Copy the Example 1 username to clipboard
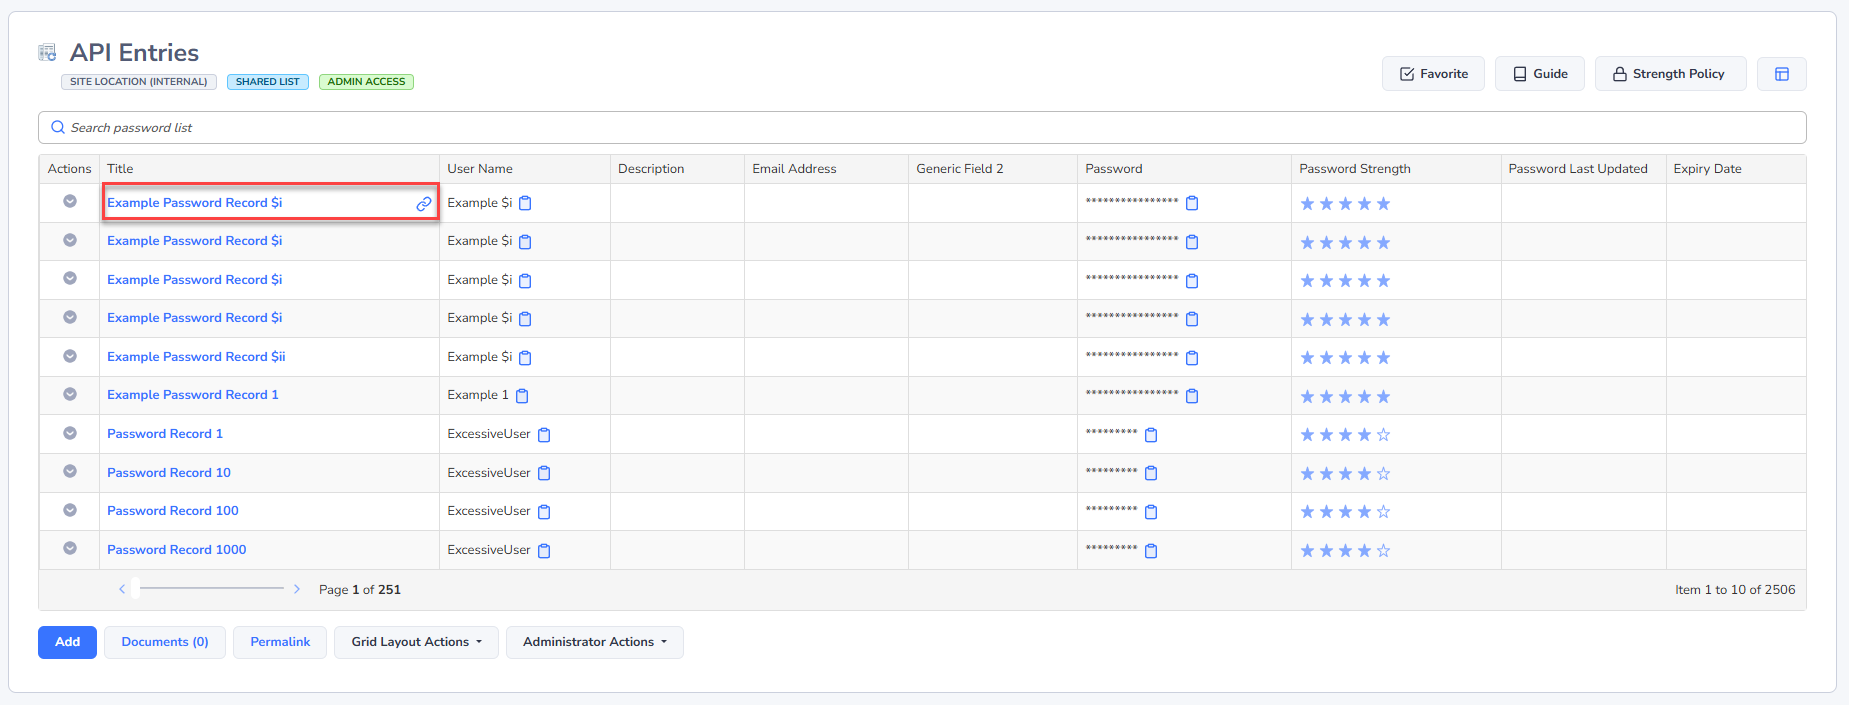This screenshot has width=1849, height=705. click(x=522, y=396)
